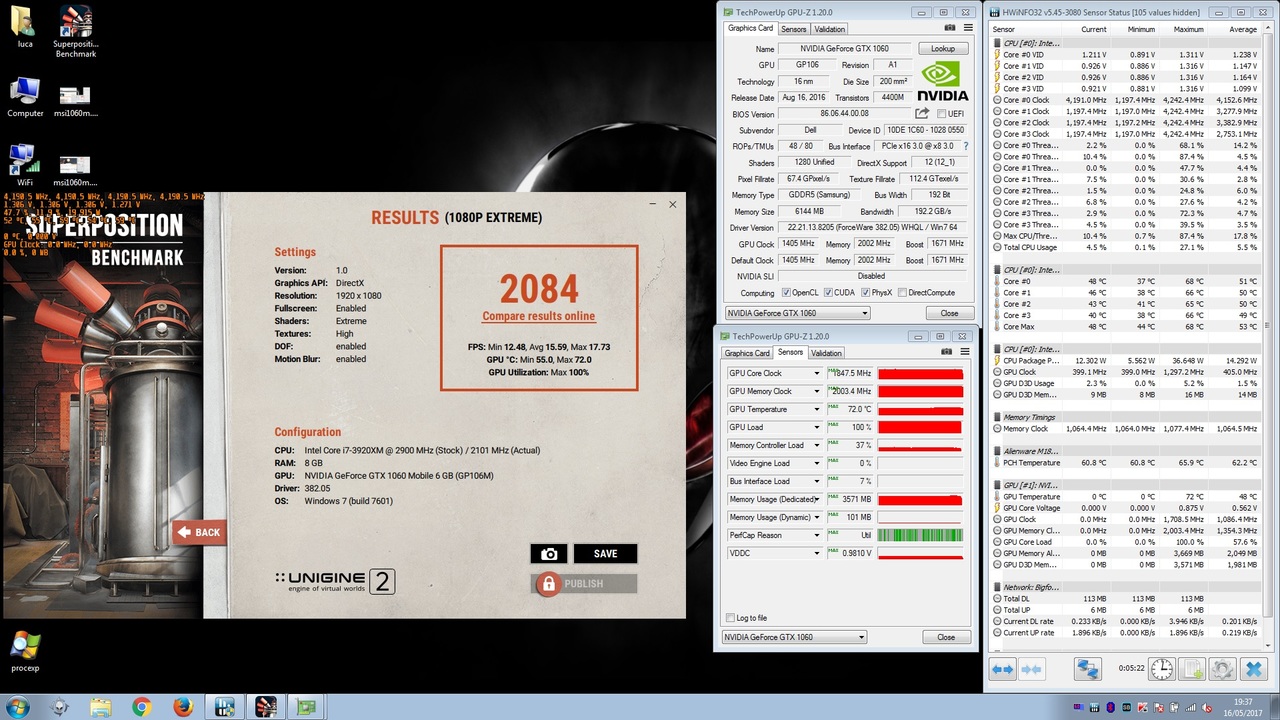
Task: Open luca user folder desktop icon
Action: [x=25, y=28]
